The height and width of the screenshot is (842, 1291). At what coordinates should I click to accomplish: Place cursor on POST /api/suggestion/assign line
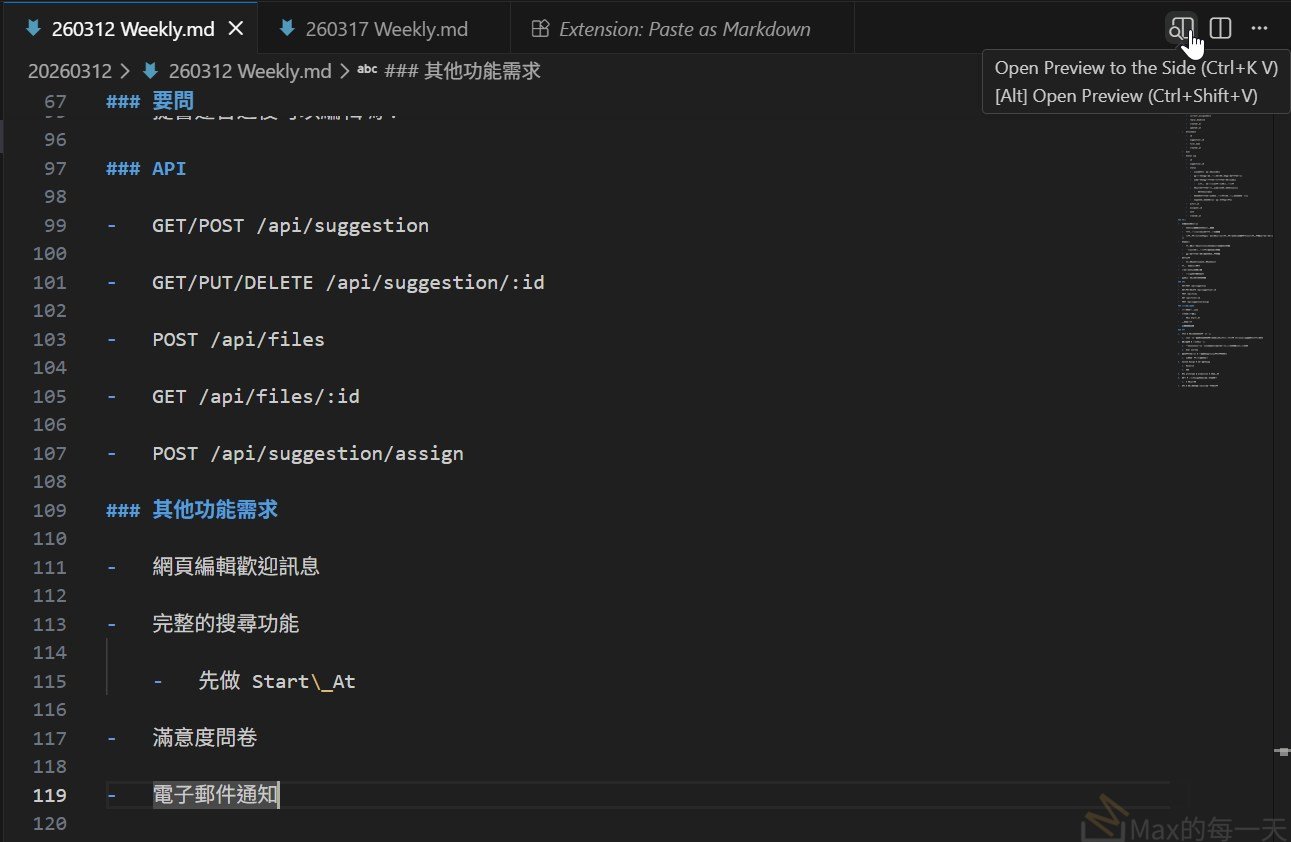coord(307,453)
